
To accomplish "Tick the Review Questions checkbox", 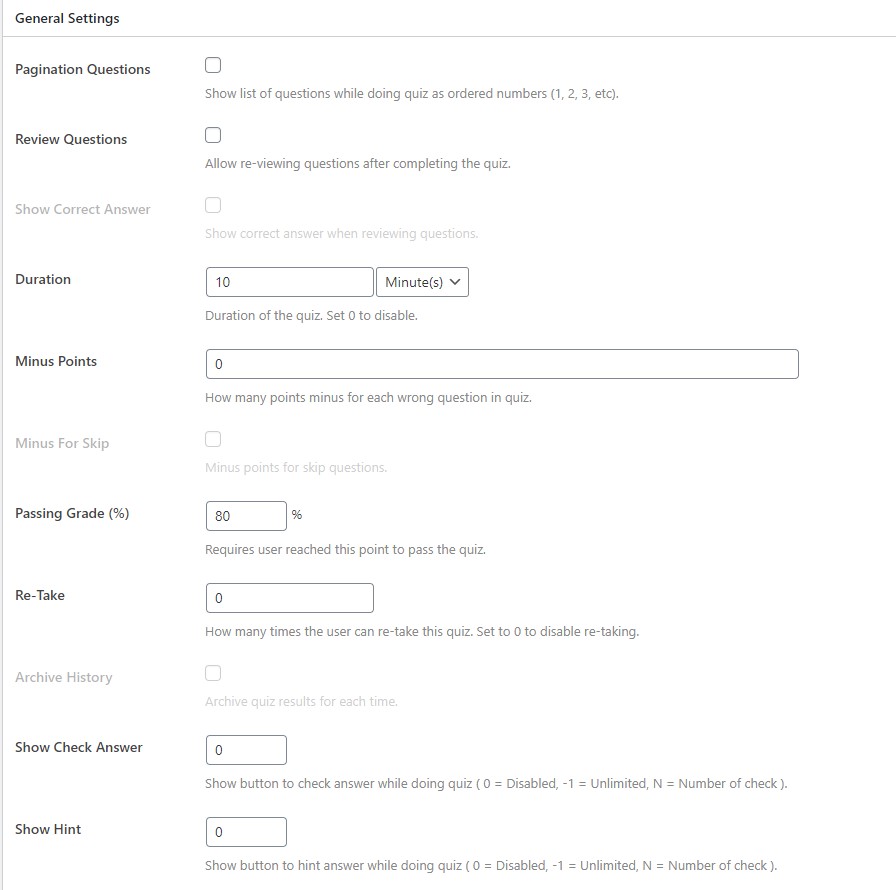I will click(213, 135).
